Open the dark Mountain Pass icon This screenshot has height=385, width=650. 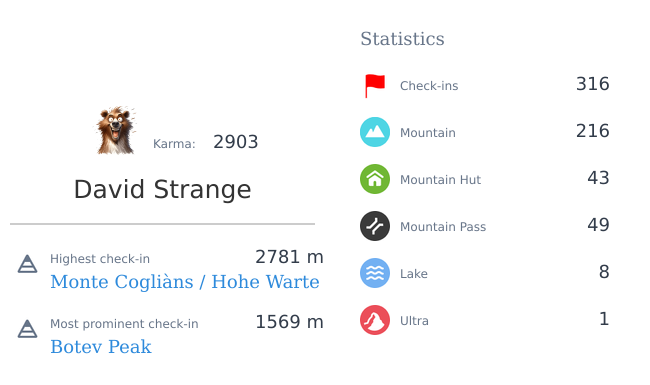[375, 226]
